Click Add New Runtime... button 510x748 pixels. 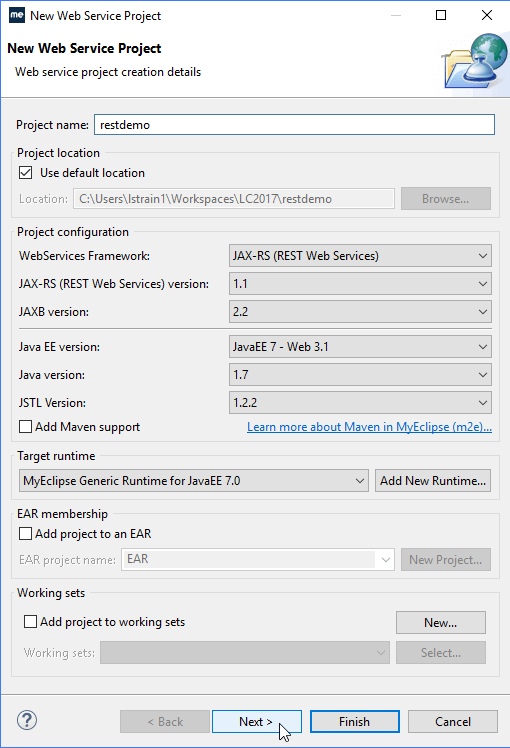point(433,481)
